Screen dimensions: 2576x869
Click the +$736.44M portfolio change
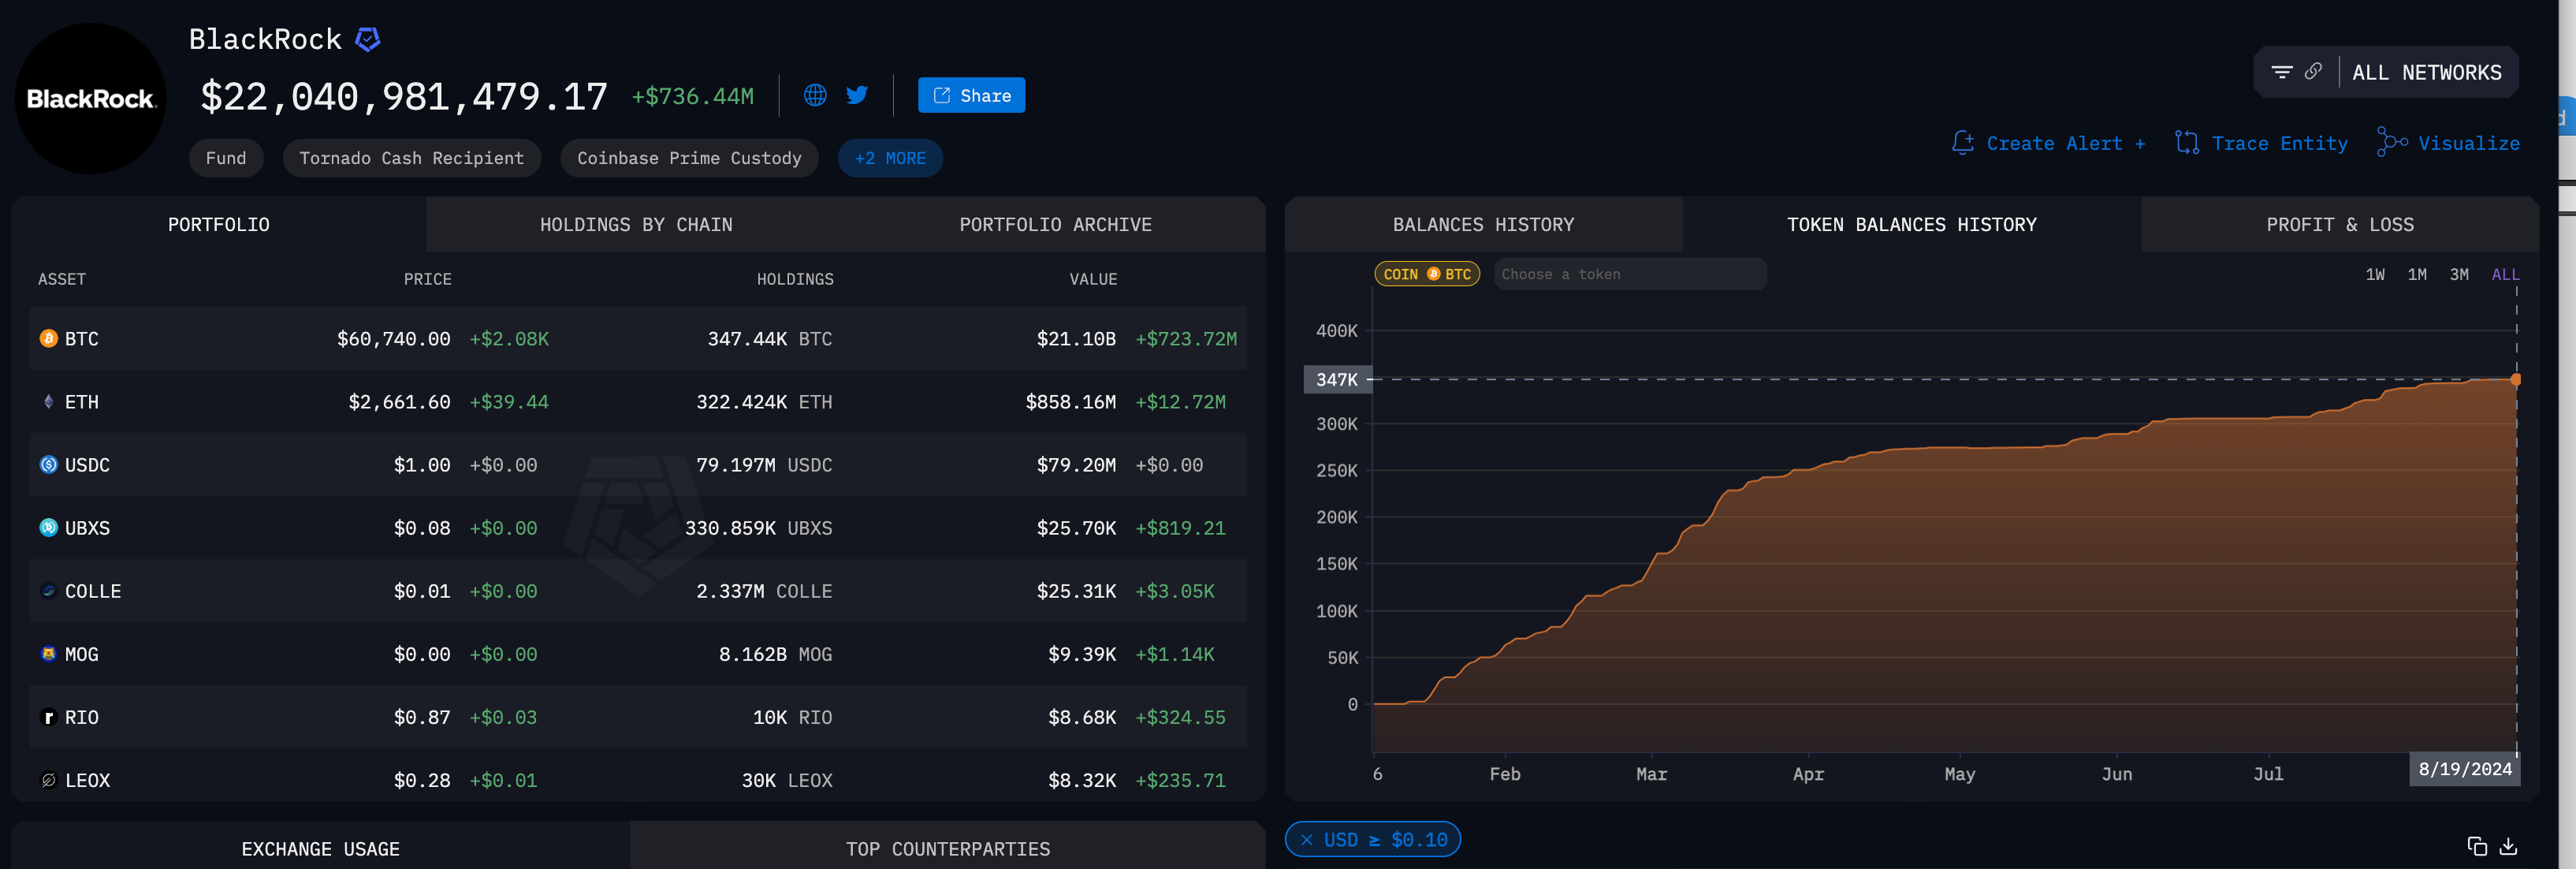692,96
